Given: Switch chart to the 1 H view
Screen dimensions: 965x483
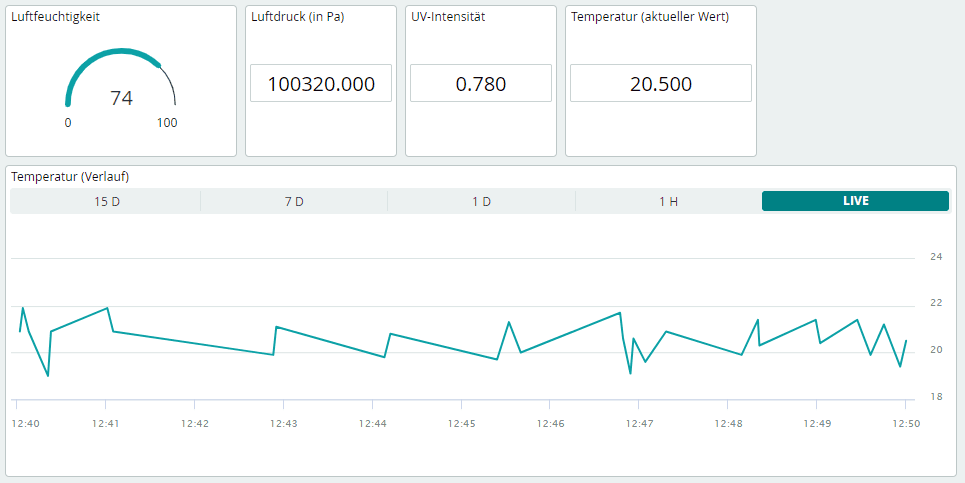Looking at the screenshot, I should (x=668, y=201).
